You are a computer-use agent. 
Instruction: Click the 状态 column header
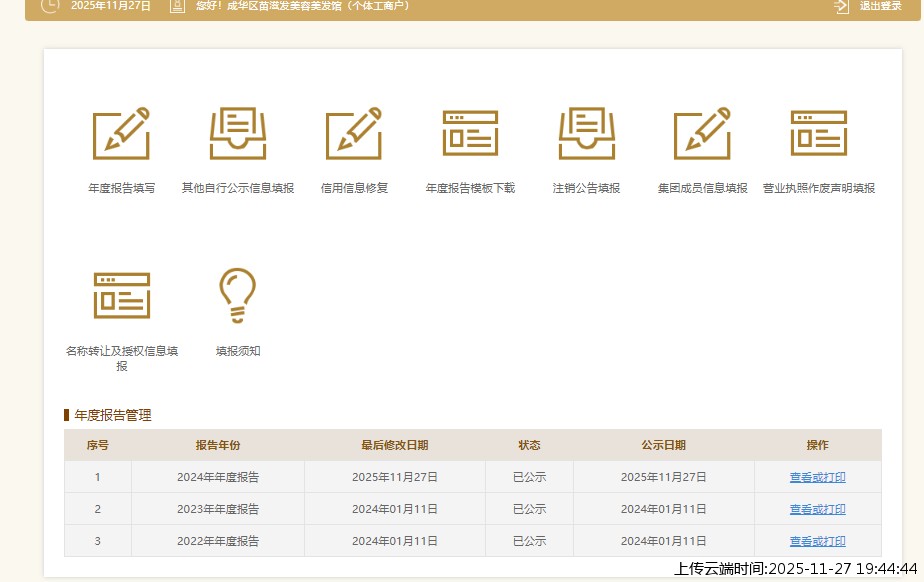(x=530, y=445)
